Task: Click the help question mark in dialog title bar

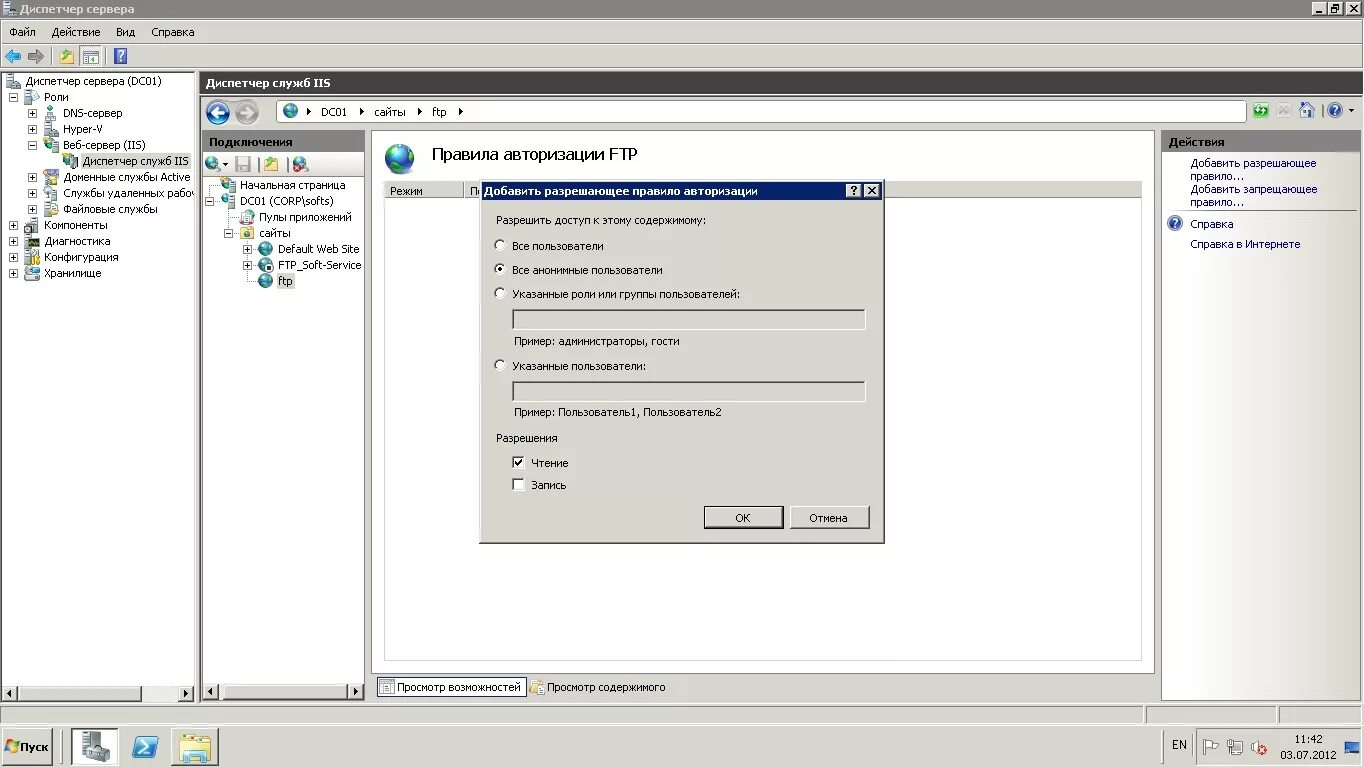Action: (x=853, y=190)
